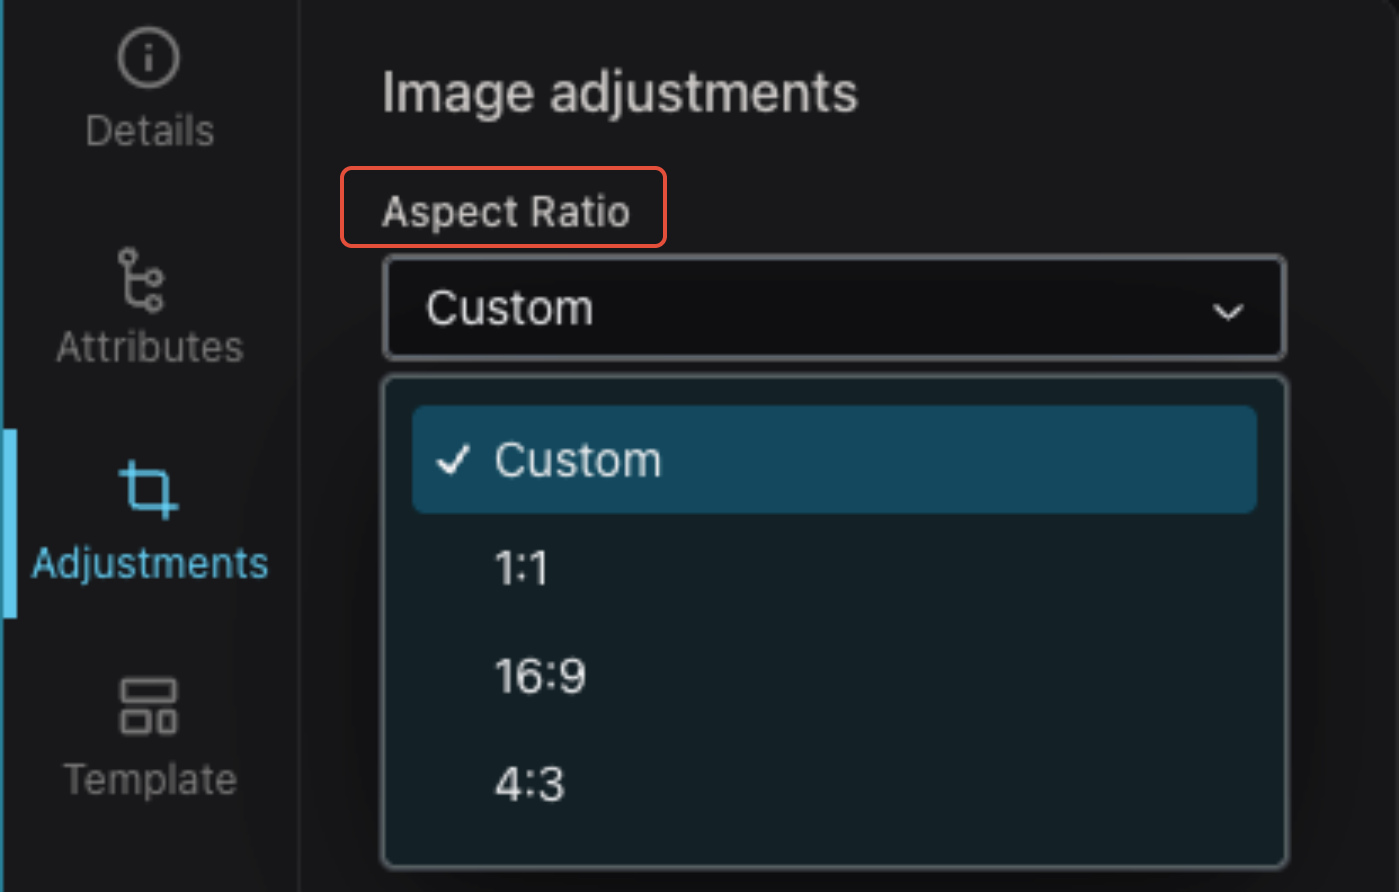Click the blue active indicator beside Adjustments
The width and height of the screenshot is (1399, 892).
9,523
